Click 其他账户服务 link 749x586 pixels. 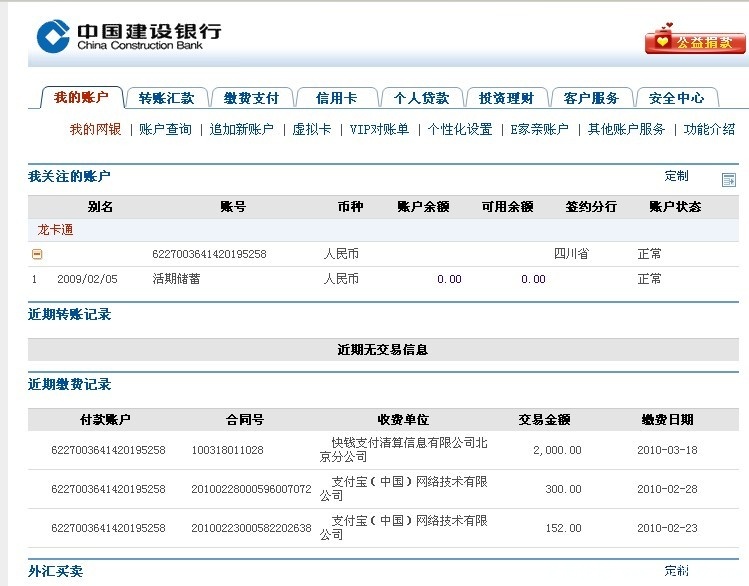point(626,129)
